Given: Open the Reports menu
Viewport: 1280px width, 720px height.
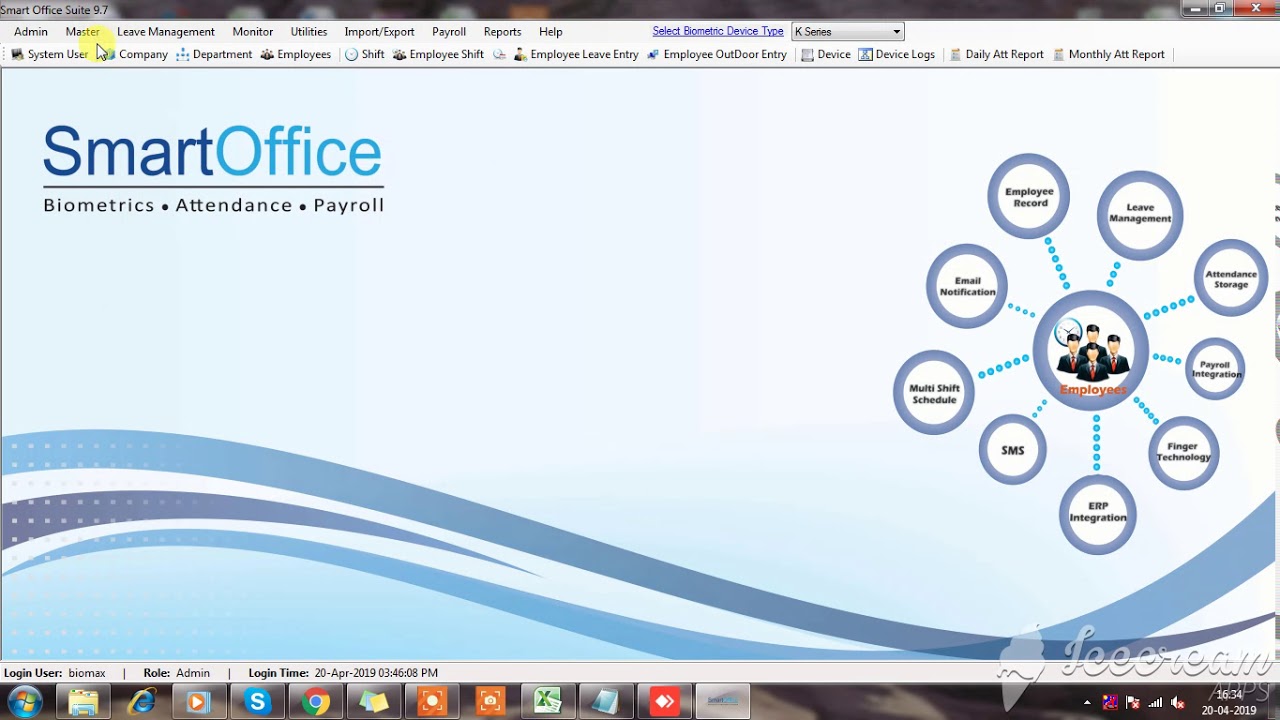Looking at the screenshot, I should (x=502, y=31).
